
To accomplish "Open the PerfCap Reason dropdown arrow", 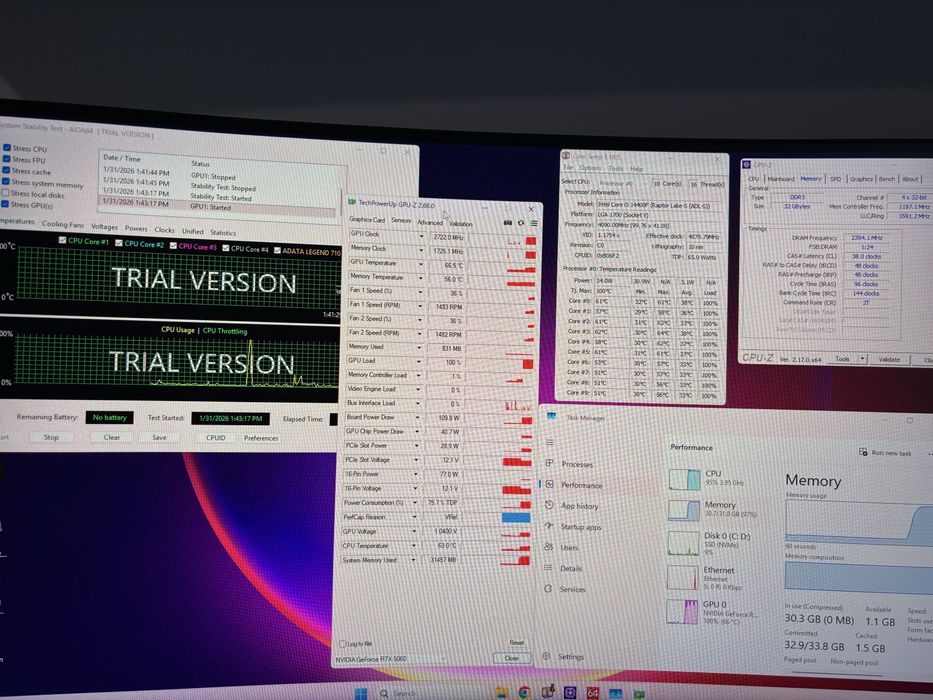I will pyautogui.click(x=415, y=517).
